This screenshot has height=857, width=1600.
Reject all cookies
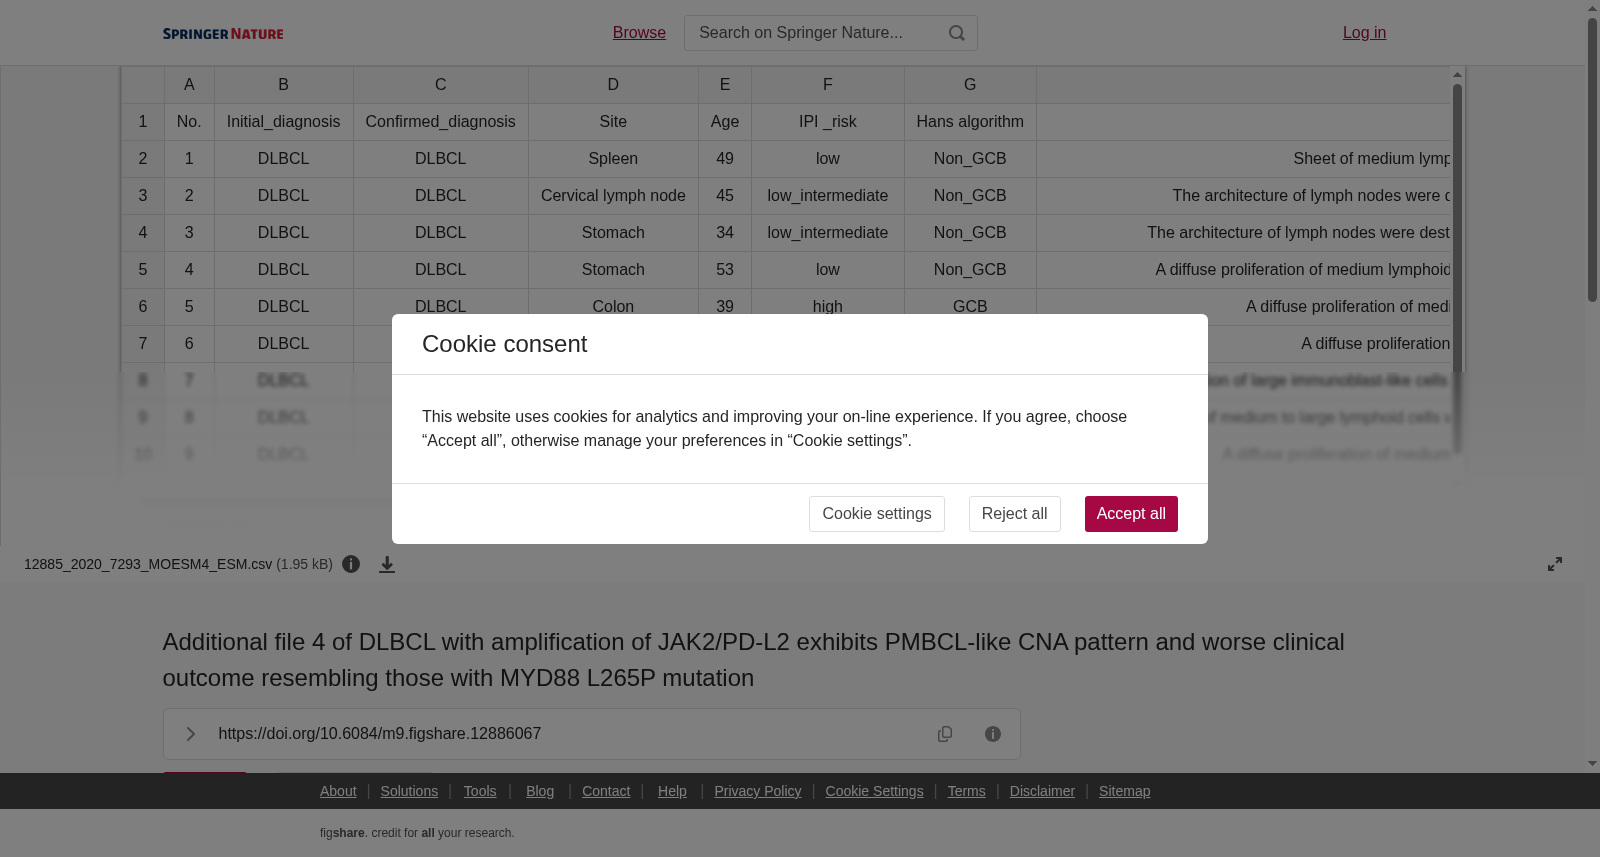[1014, 514]
